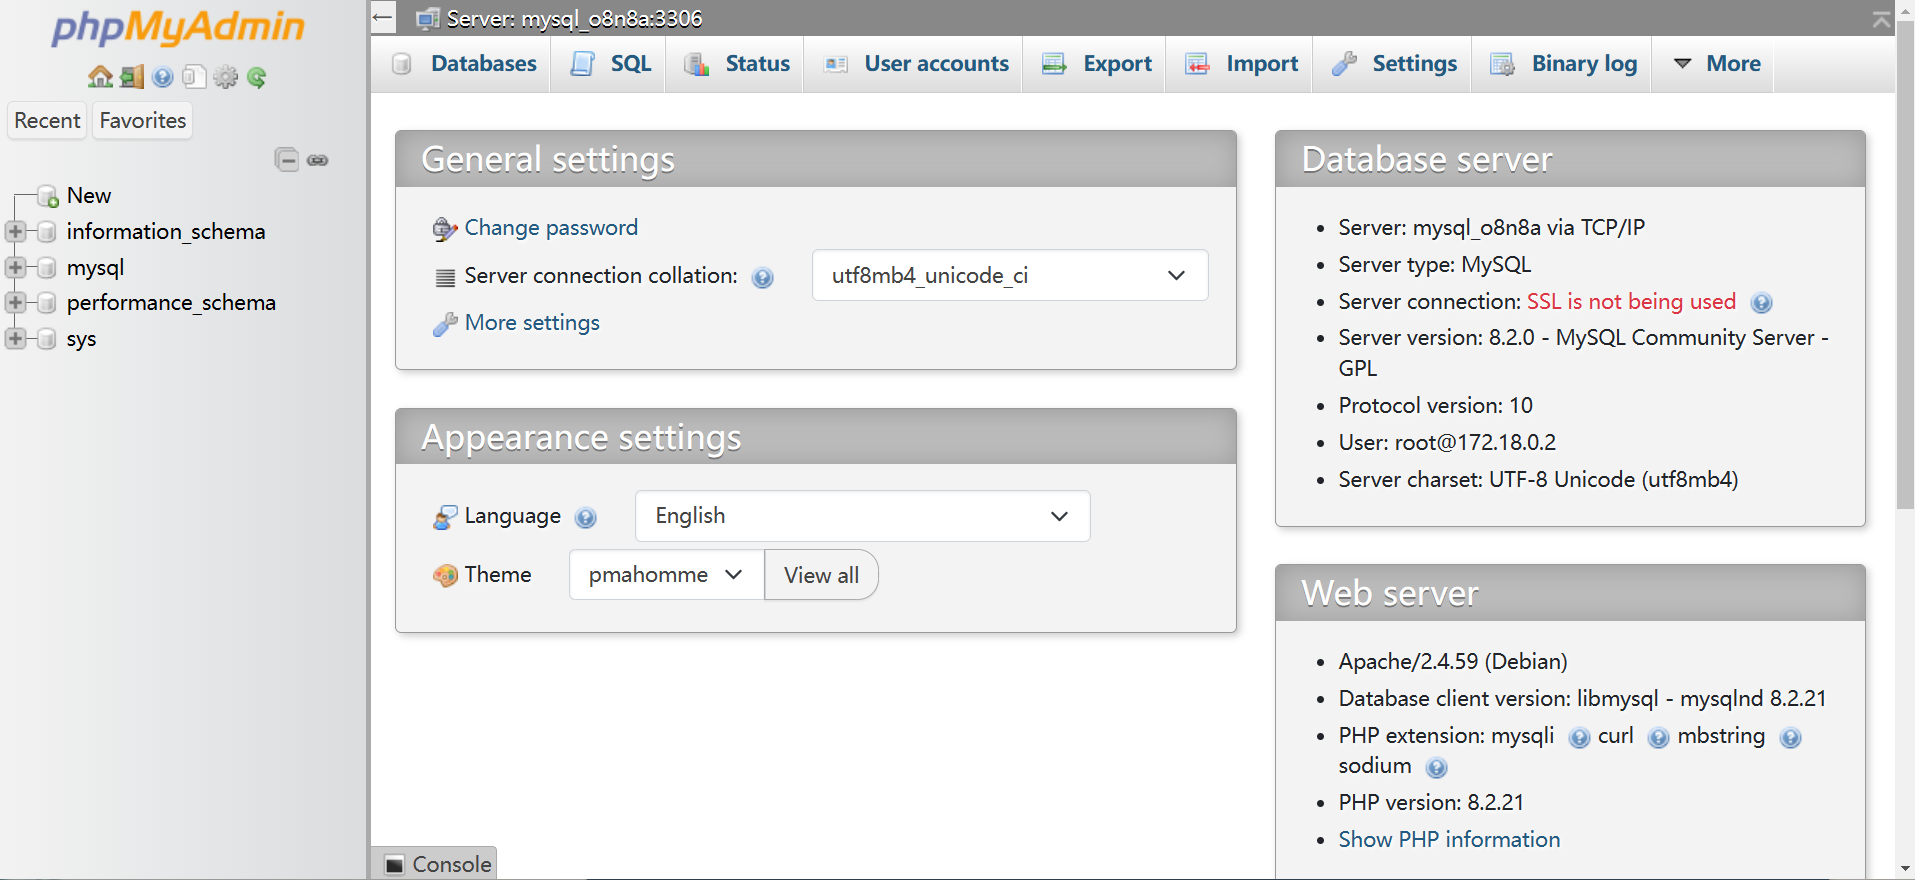Click the phpMyAdmin logo
This screenshot has width=1915, height=880.
178,27
